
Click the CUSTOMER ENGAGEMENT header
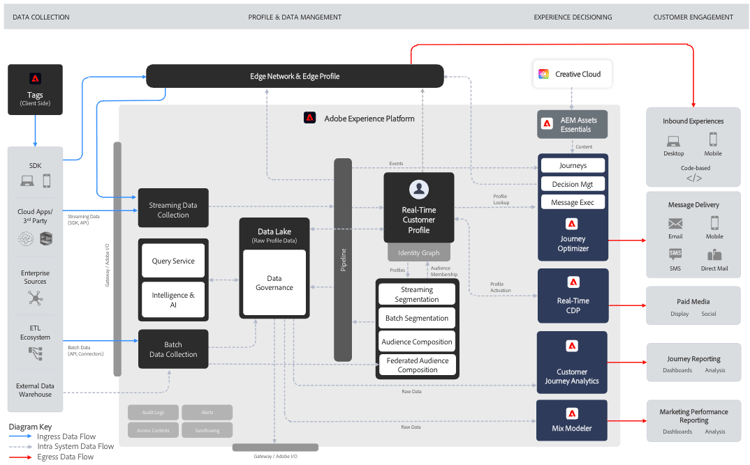(693, 17)
